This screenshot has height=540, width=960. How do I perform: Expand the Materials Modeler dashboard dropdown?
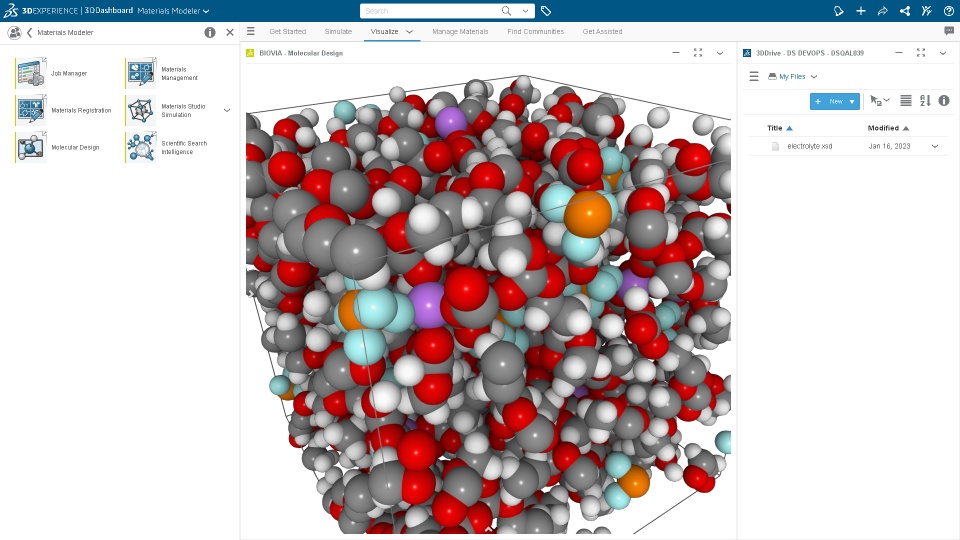(x=206, y=11)
